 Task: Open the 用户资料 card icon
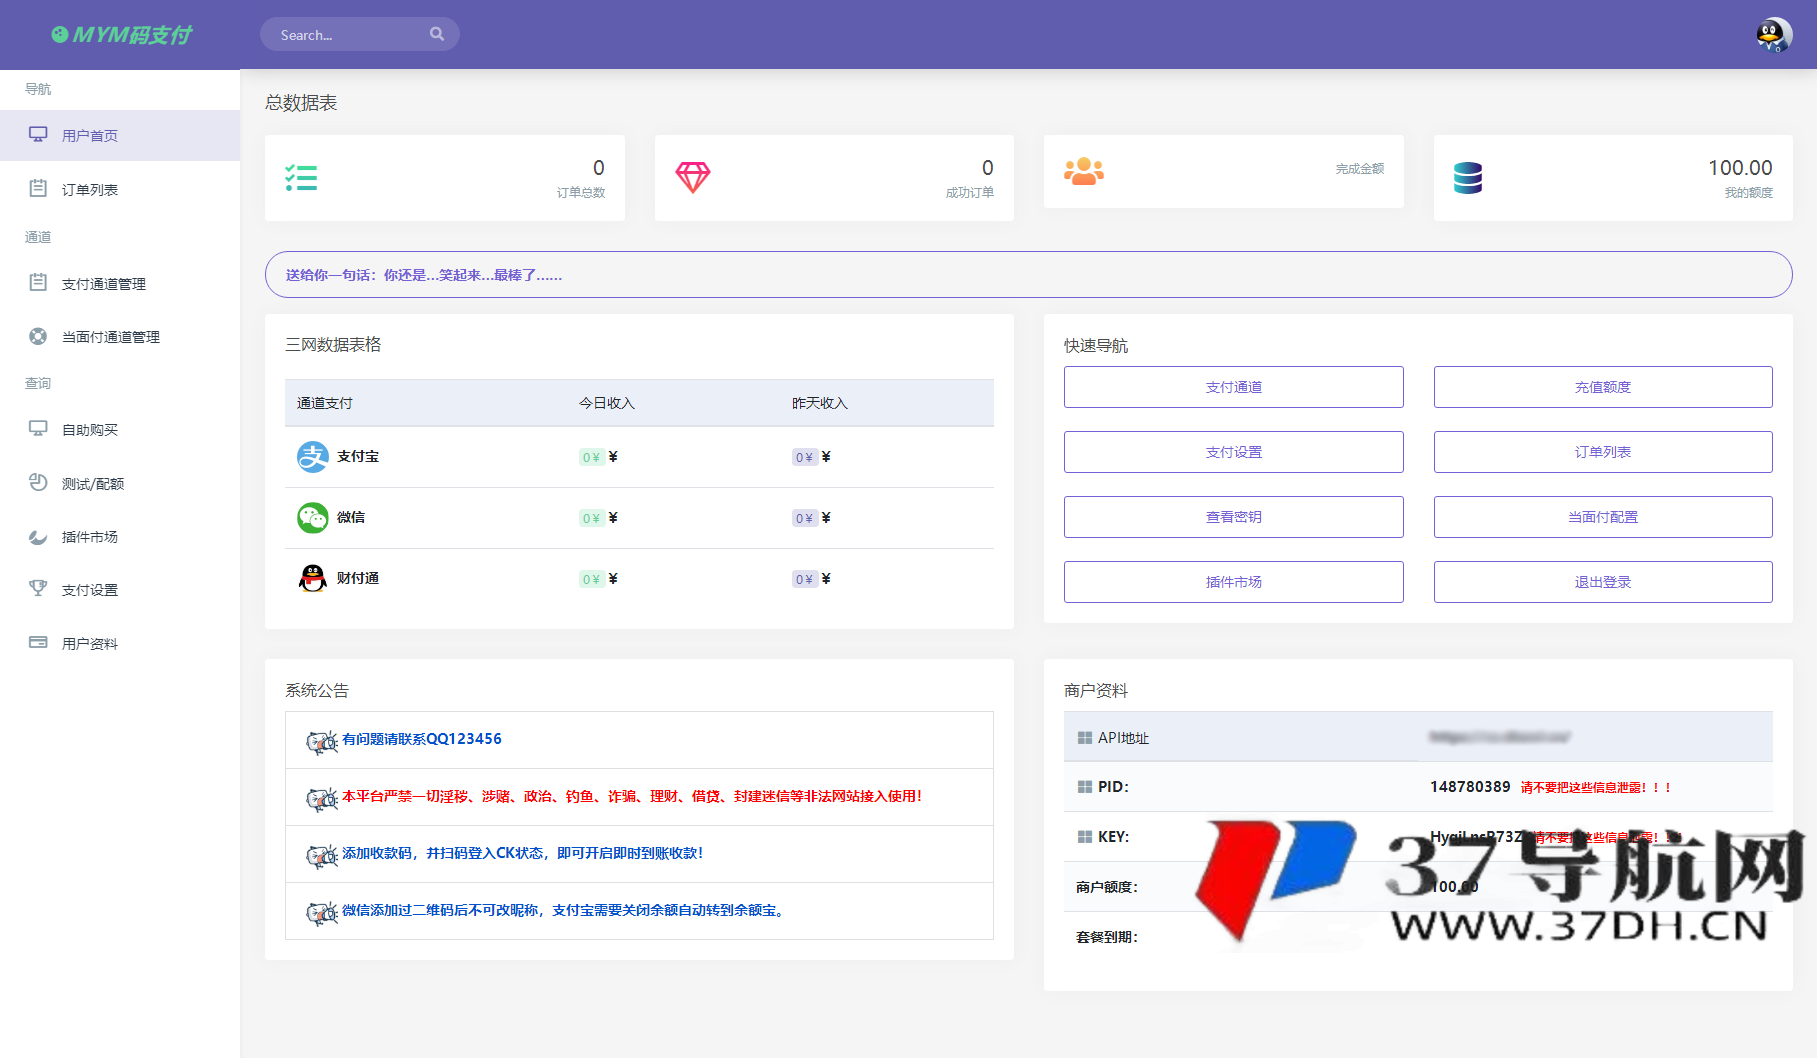pyautogui.click(x=38, y=642)
